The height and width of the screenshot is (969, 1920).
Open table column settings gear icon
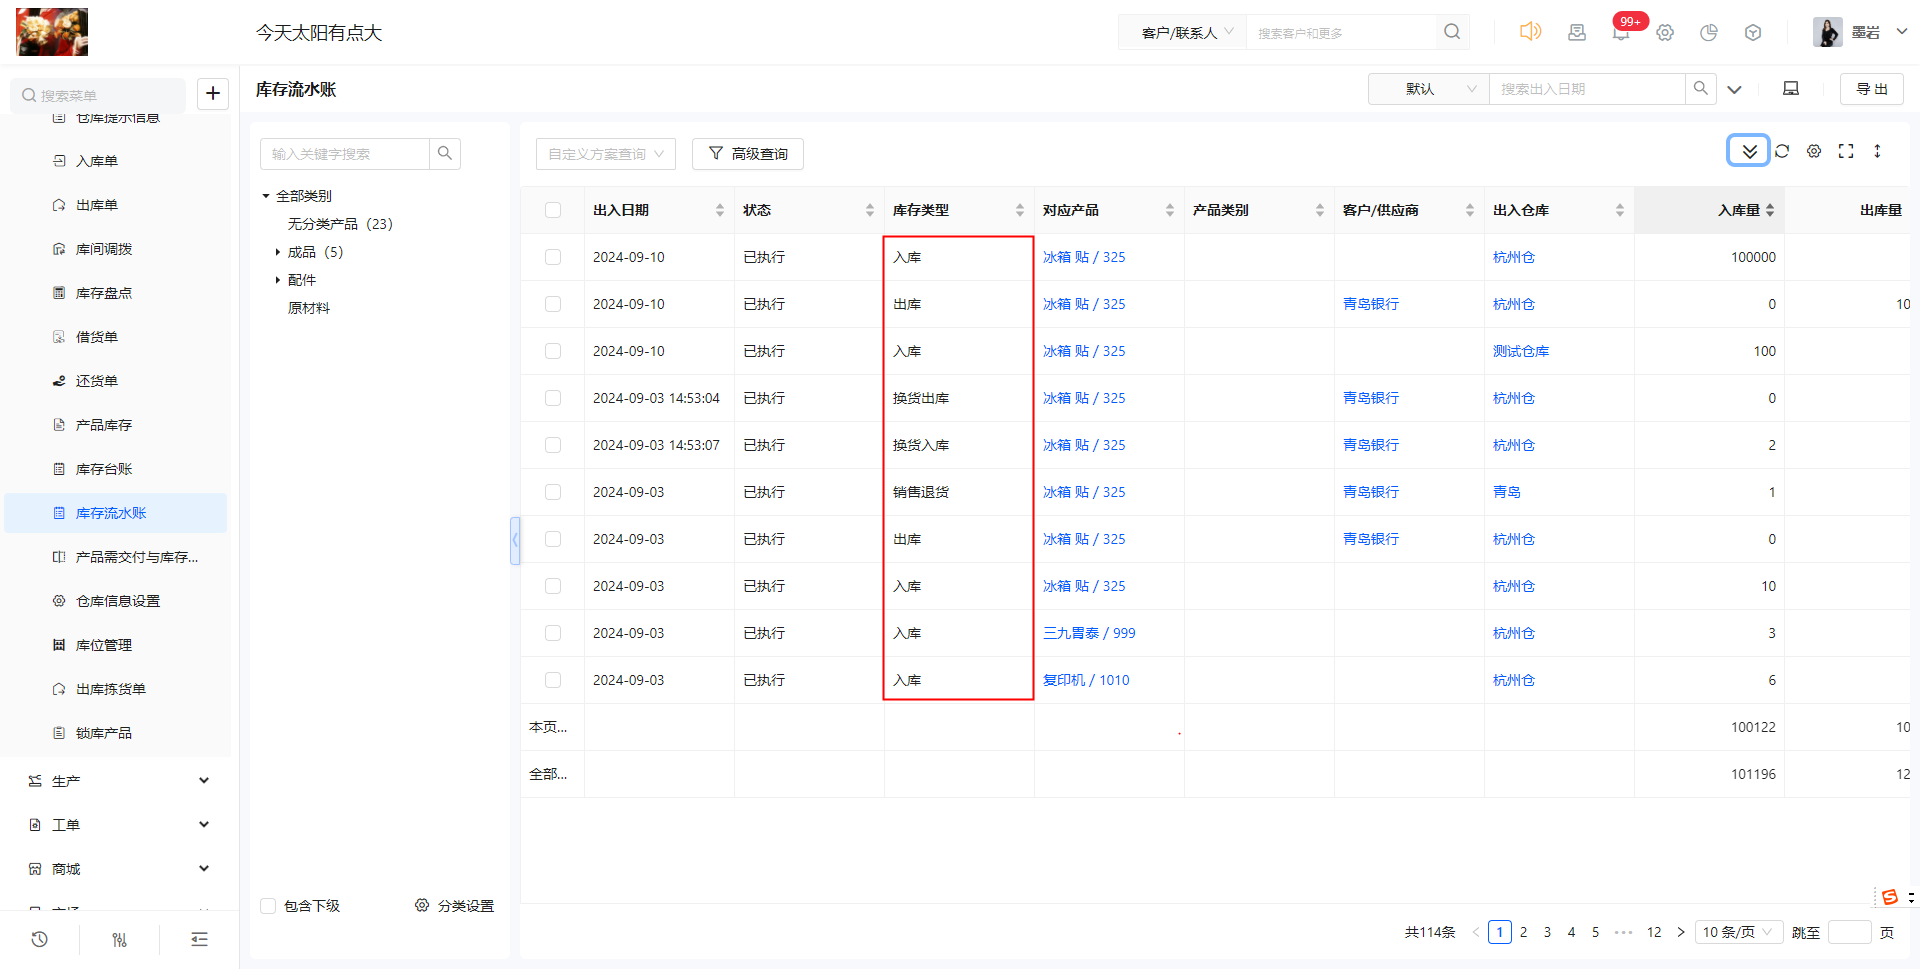coord(1814,151)
